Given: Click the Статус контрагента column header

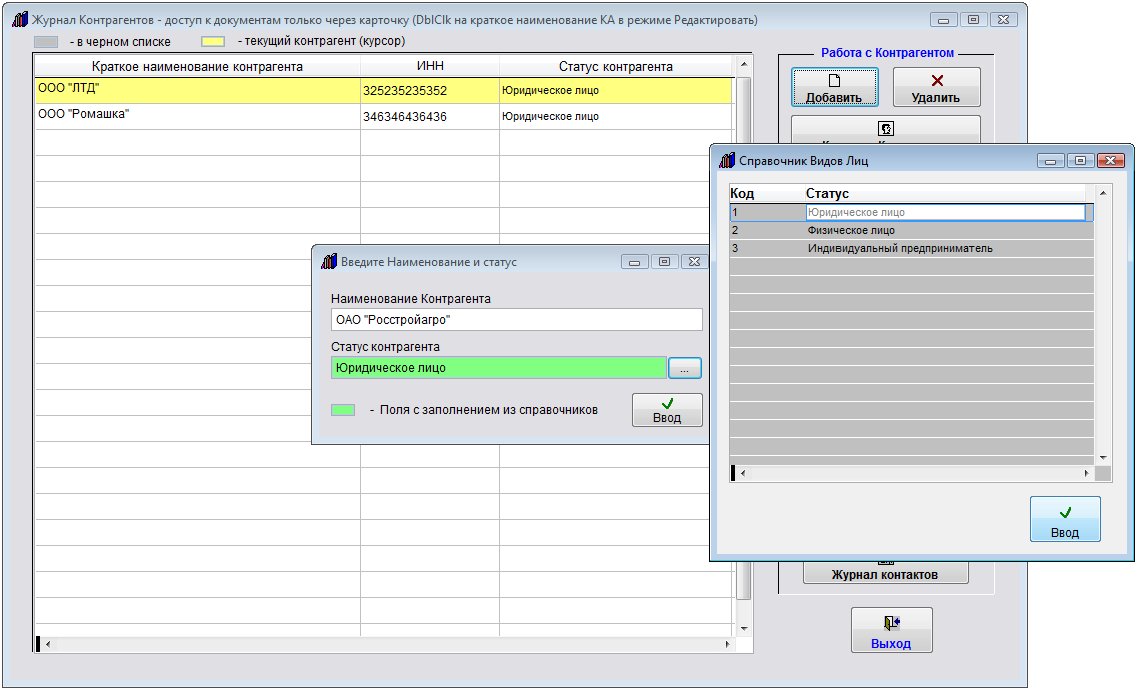Looking at the screenshot, I should click(615, 66).
